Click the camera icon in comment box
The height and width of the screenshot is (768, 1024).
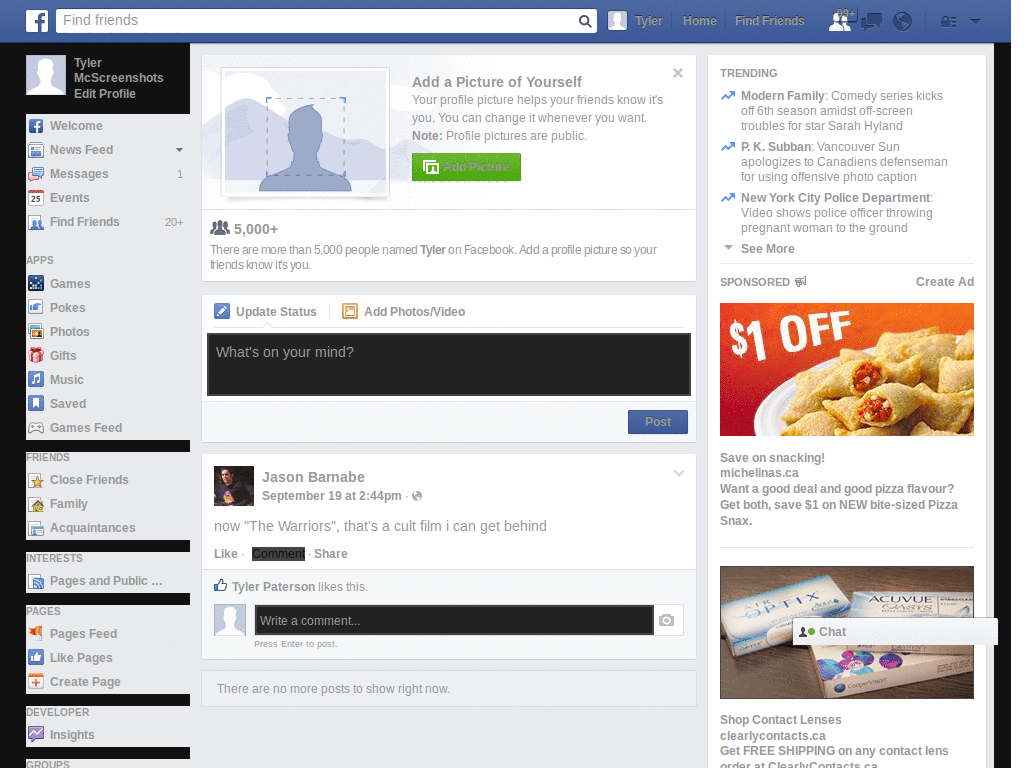666,620
